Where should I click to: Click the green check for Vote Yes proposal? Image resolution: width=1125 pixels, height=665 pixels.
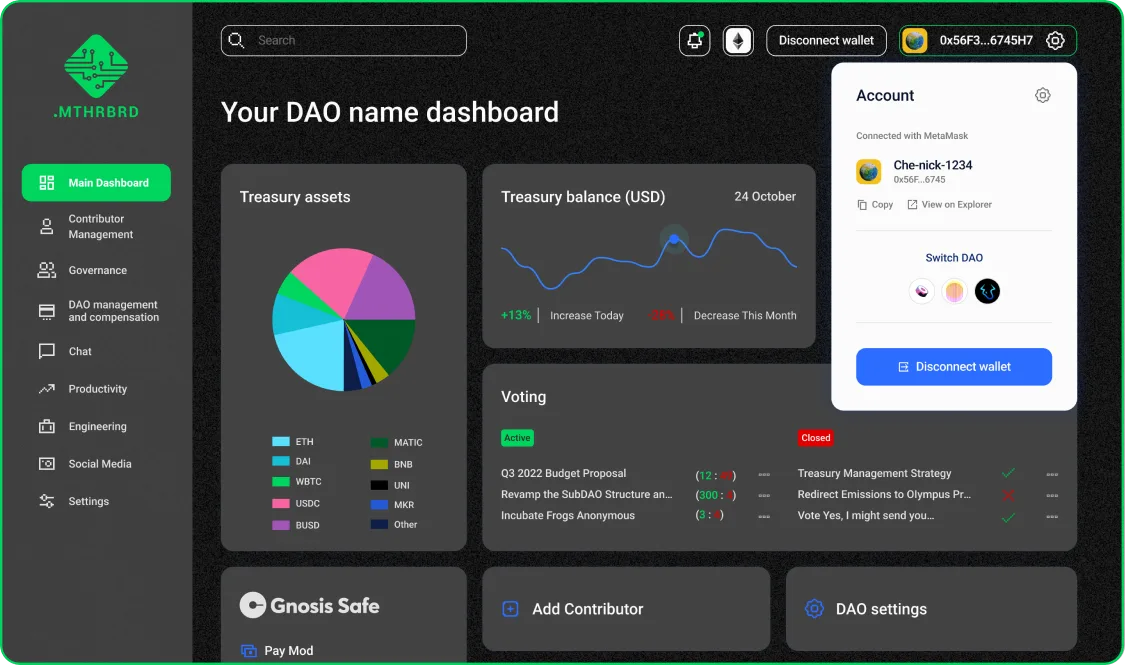pos(1008,517)
